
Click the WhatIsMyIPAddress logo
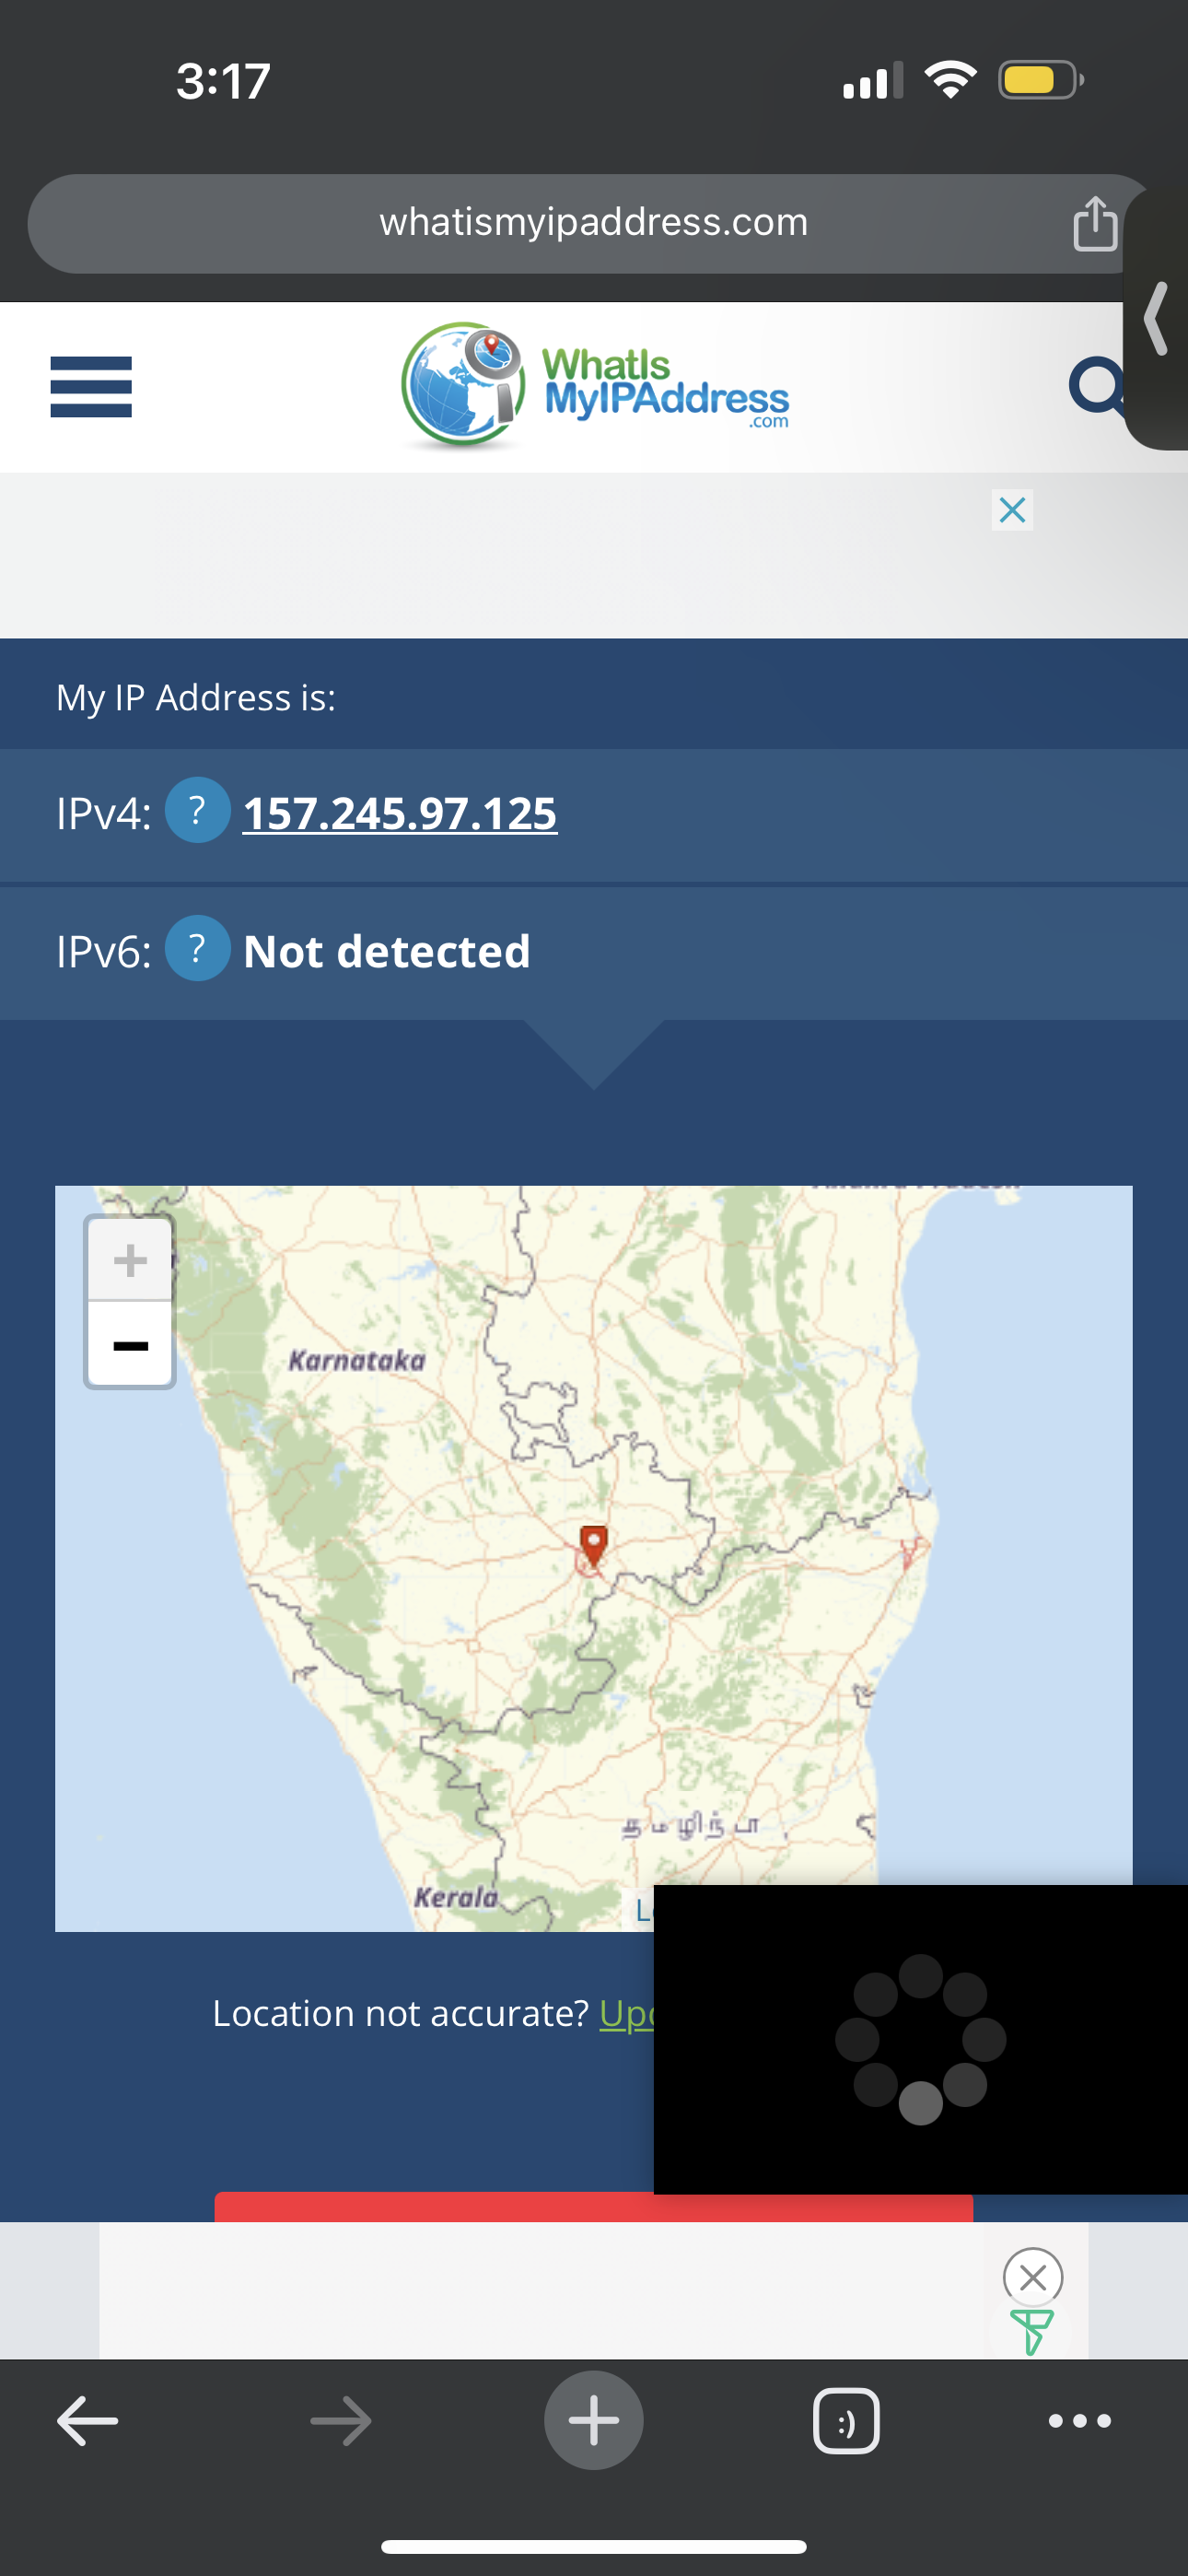[x=595, y=386]
